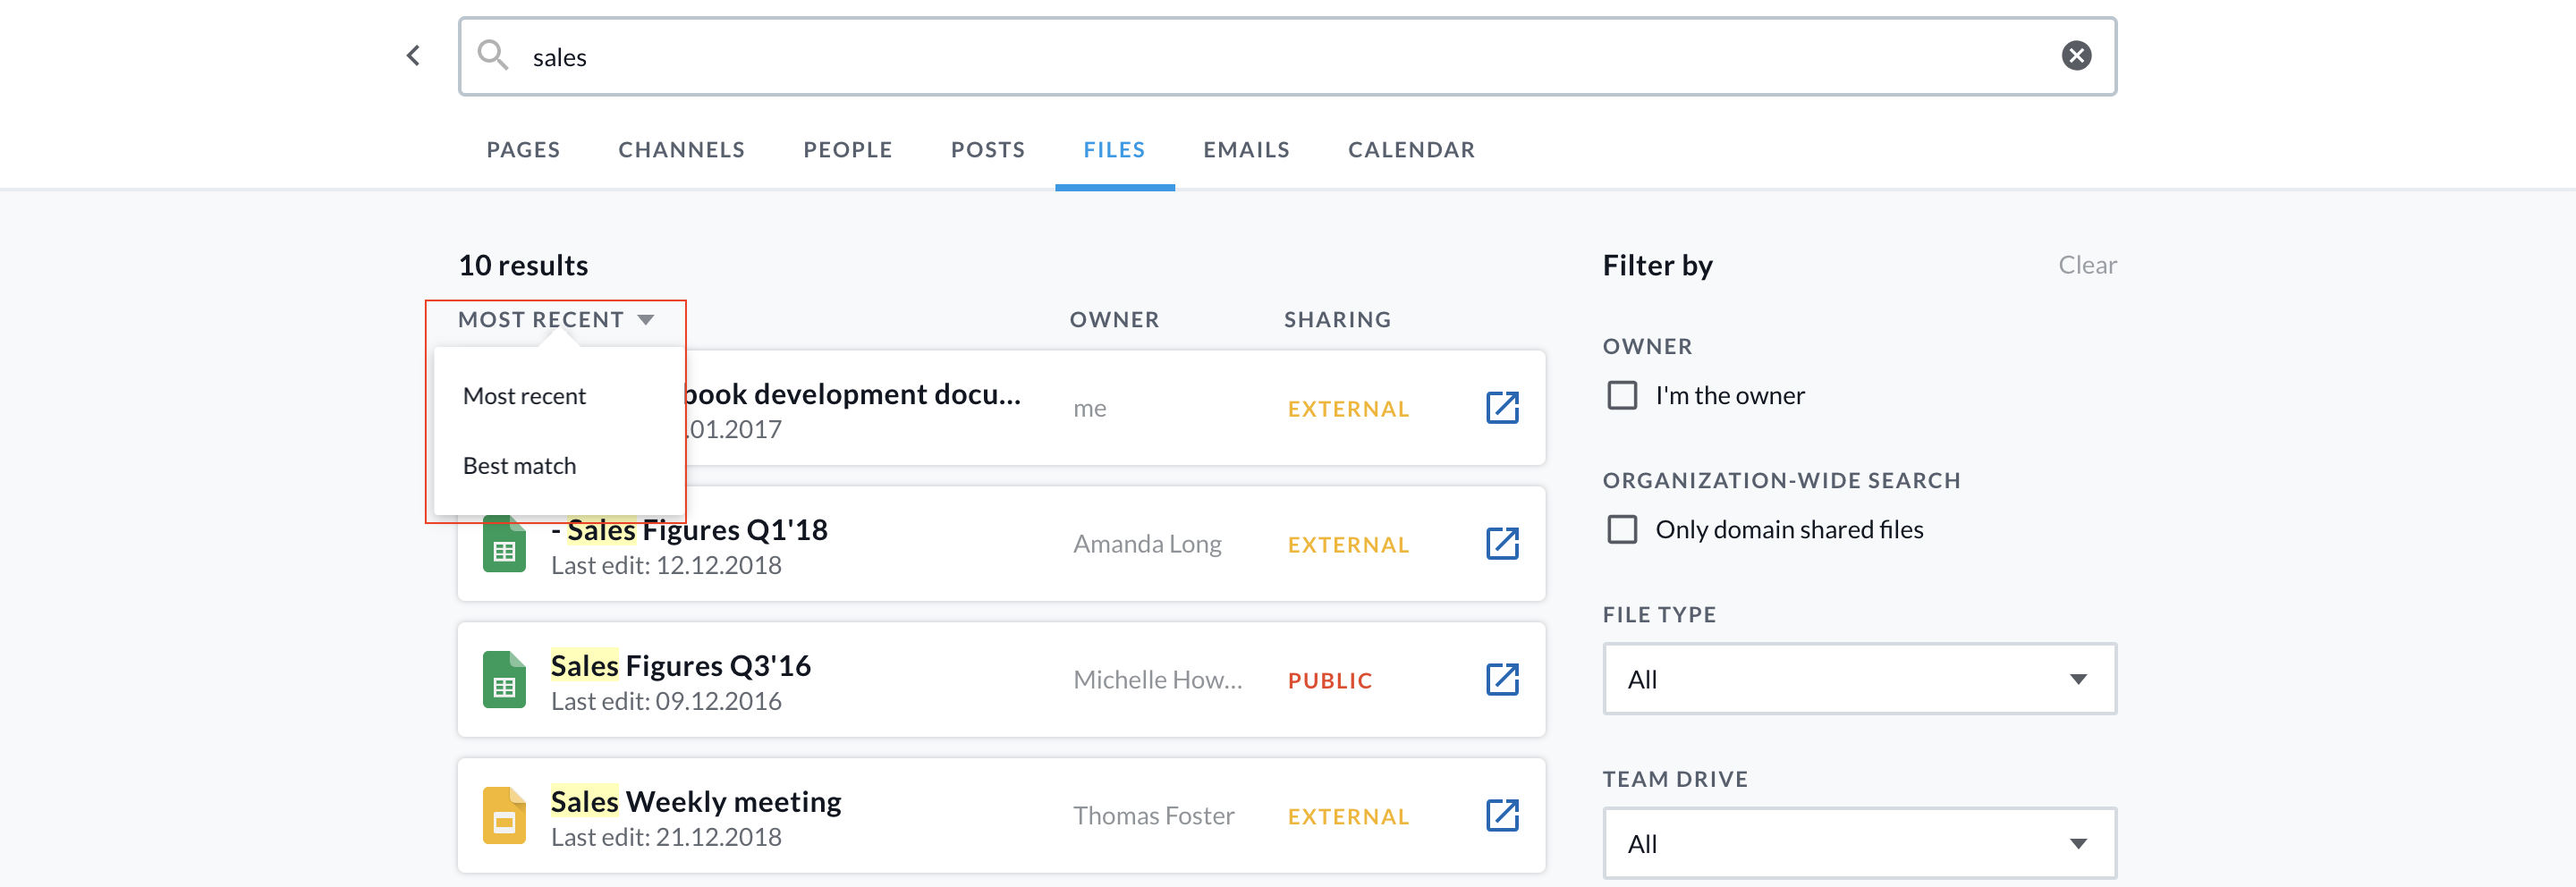This screenshot has height=887, width=2576.
Task: Click the magnifying glass search icon
Action: [x=492, y=56]
